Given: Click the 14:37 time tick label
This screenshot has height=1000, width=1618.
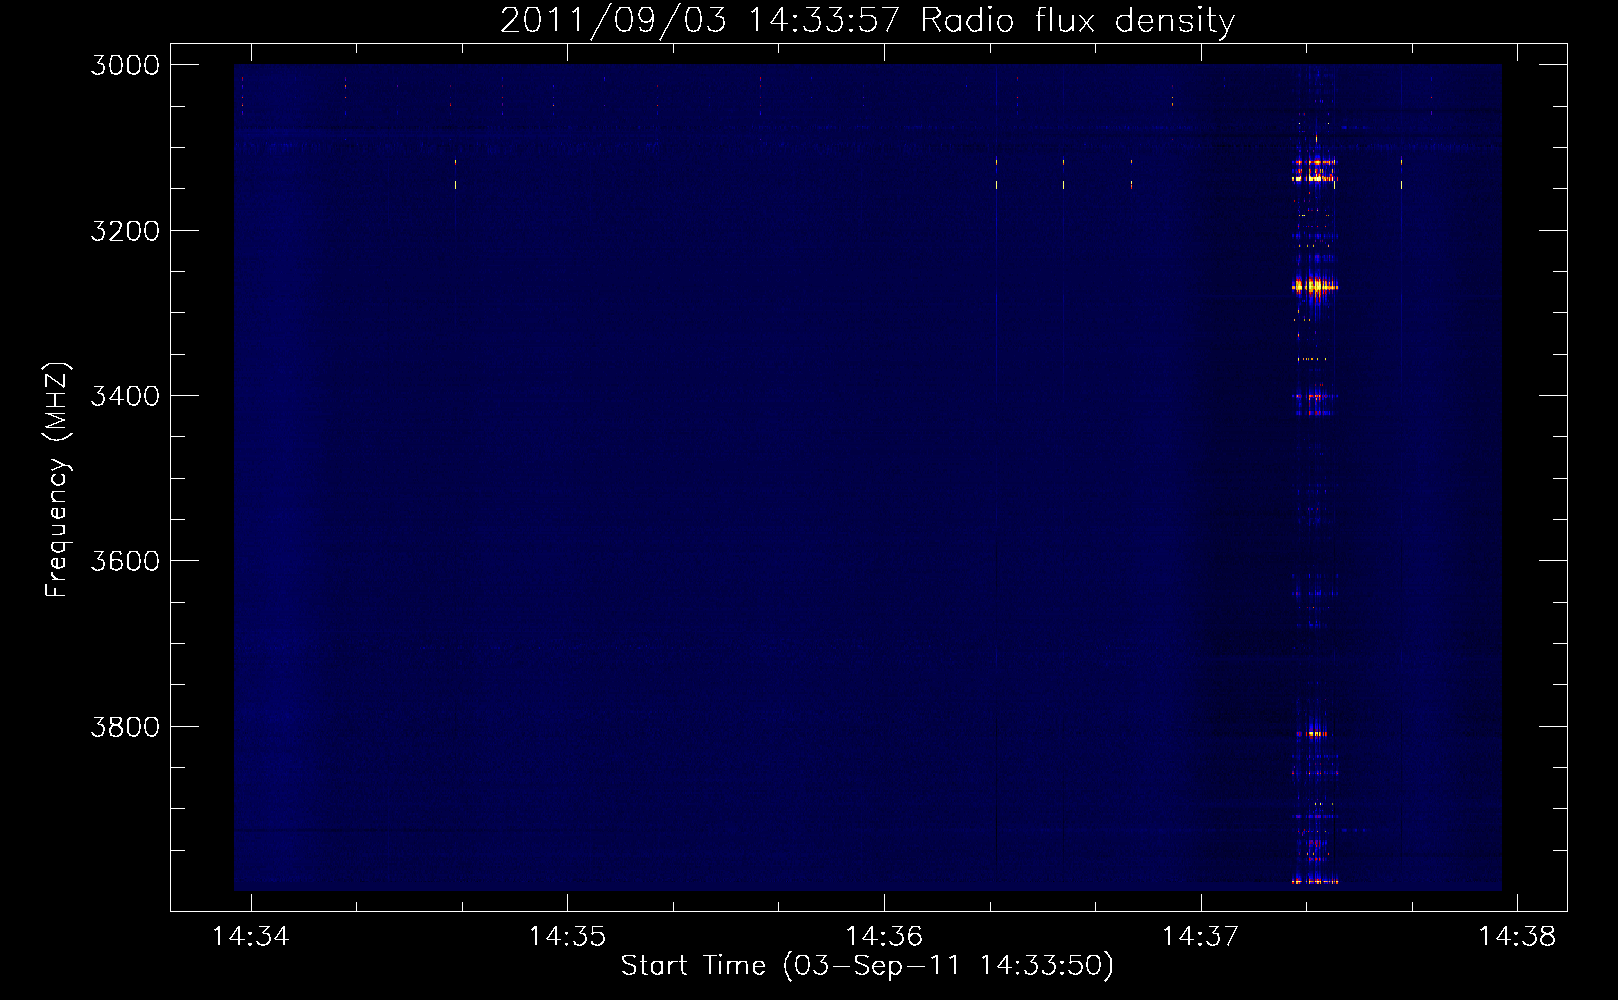Looking at the screenshot, I should pyautogui.click(x=1200, y=936).
